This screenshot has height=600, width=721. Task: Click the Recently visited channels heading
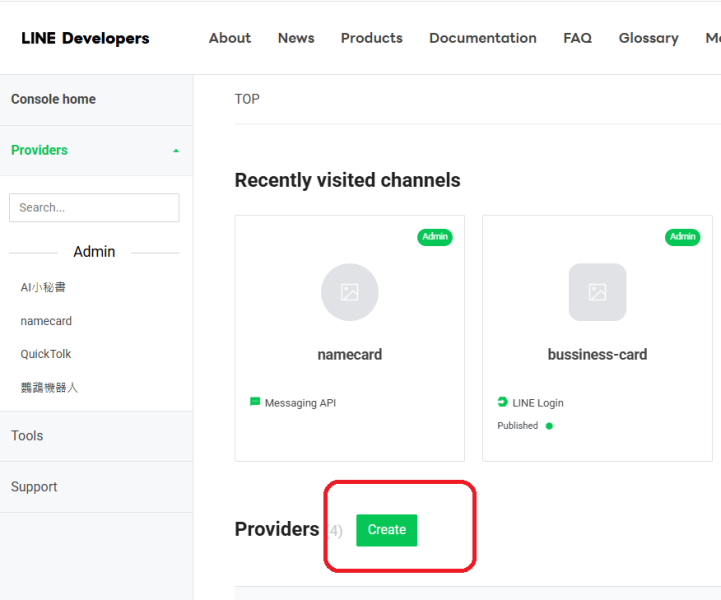(x=347, y=180)
